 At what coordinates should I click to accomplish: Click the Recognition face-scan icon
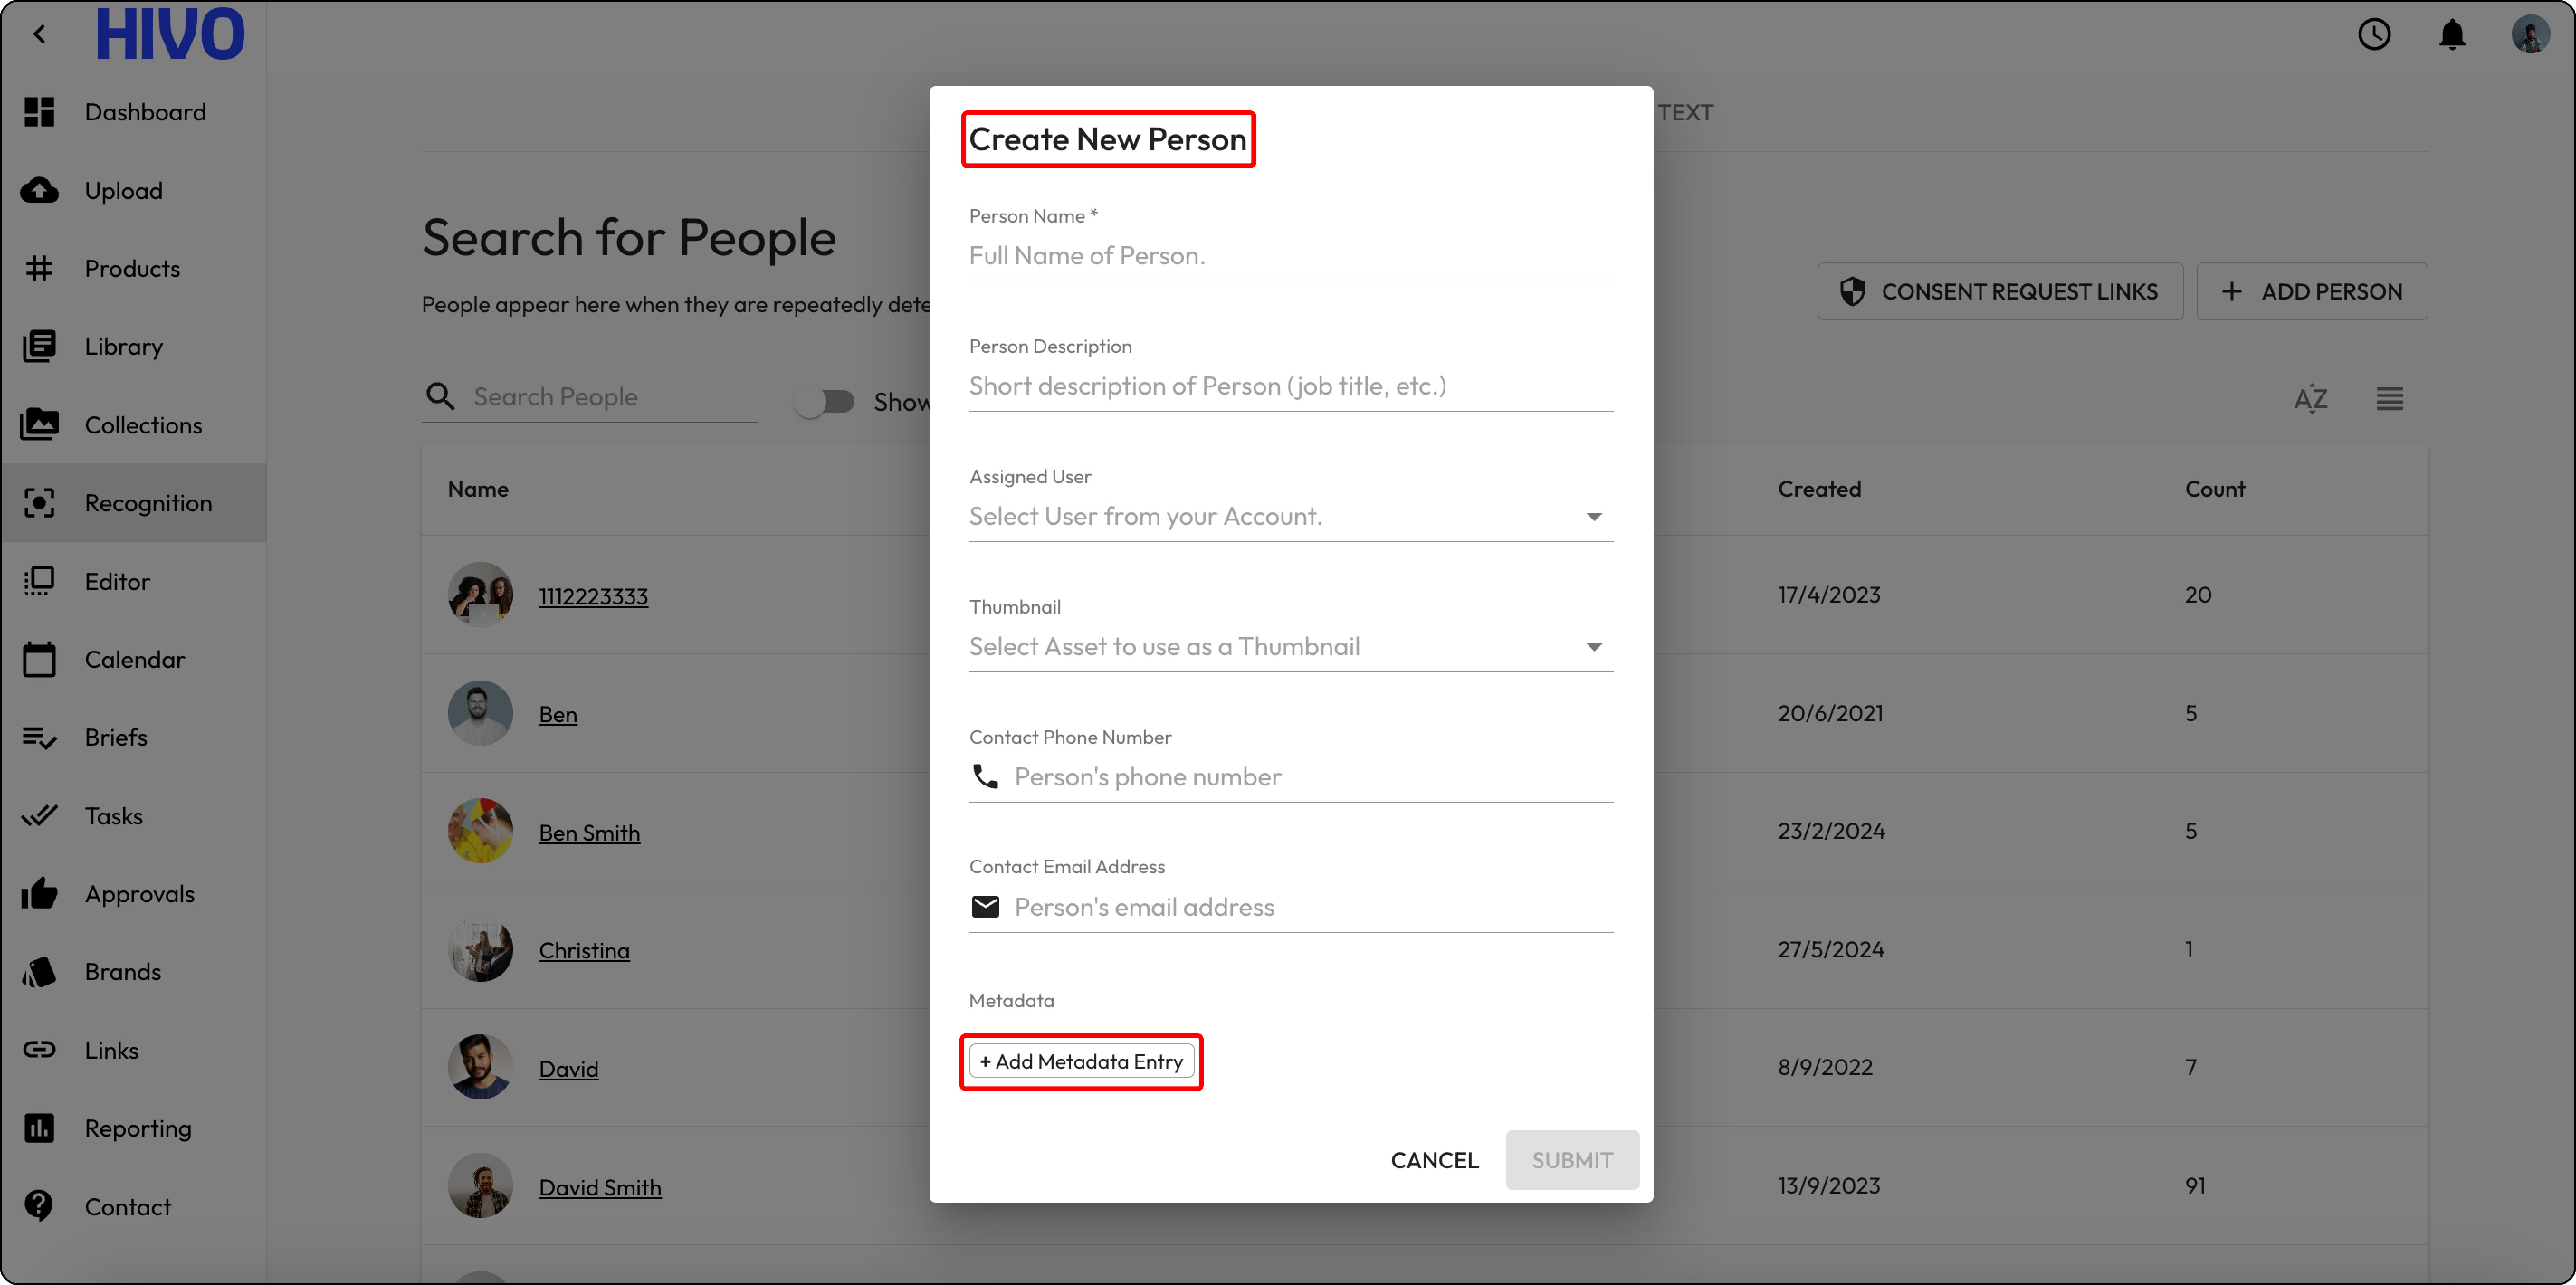point(40,503)
